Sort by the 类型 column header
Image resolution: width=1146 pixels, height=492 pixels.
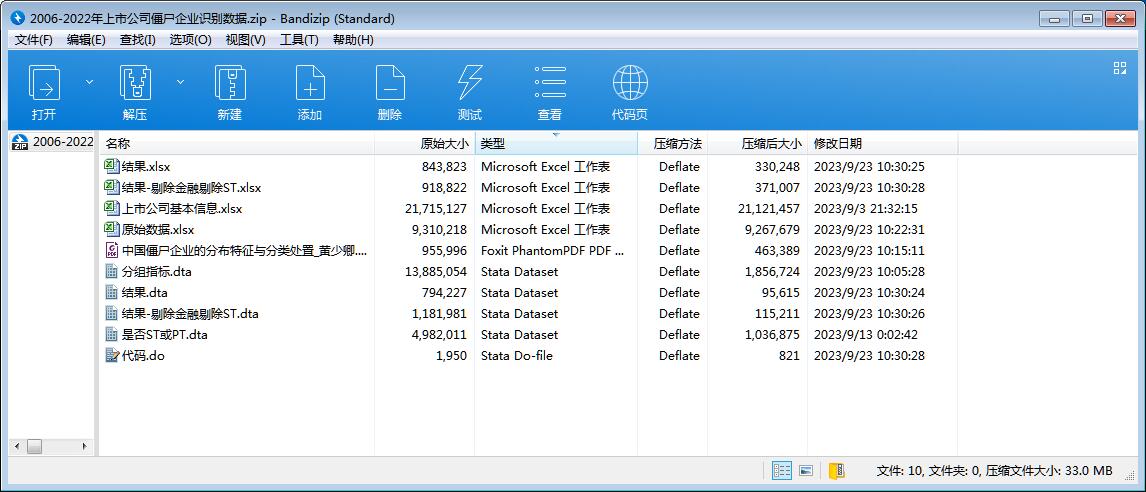(556, 144)
